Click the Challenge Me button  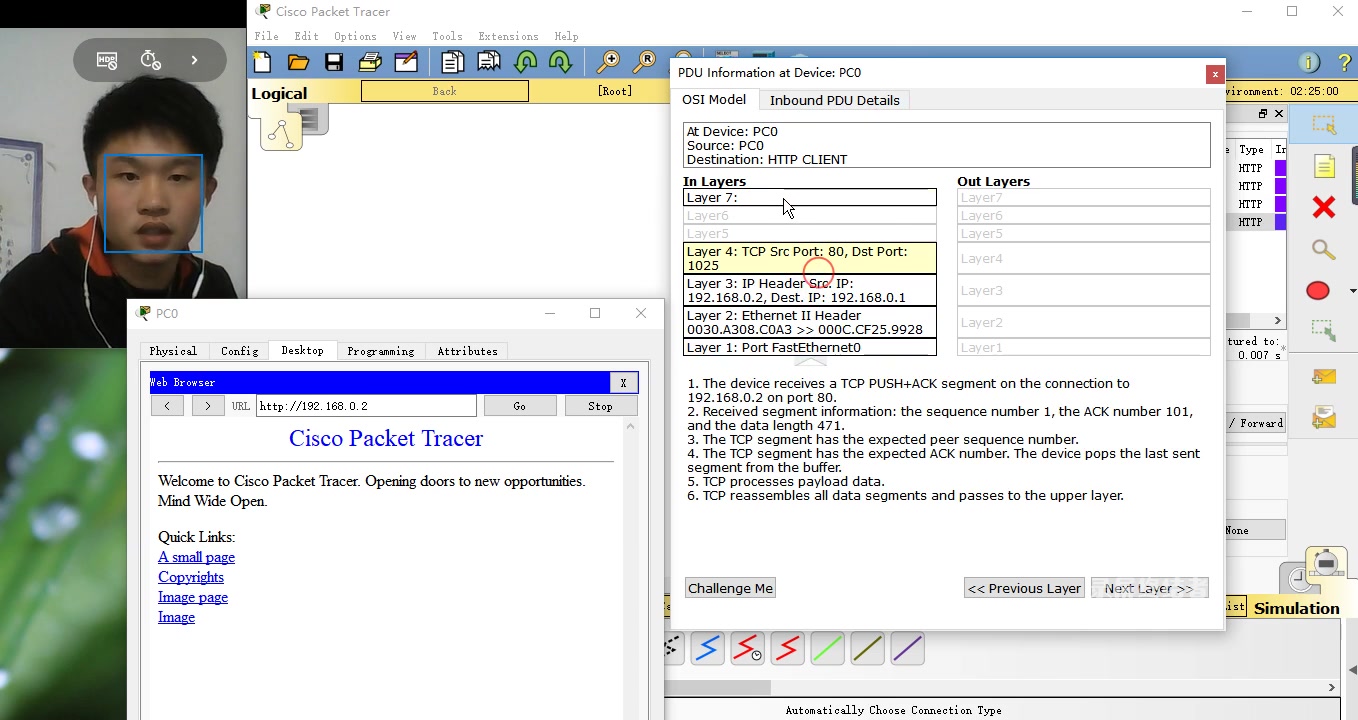[x=730, y=588]
